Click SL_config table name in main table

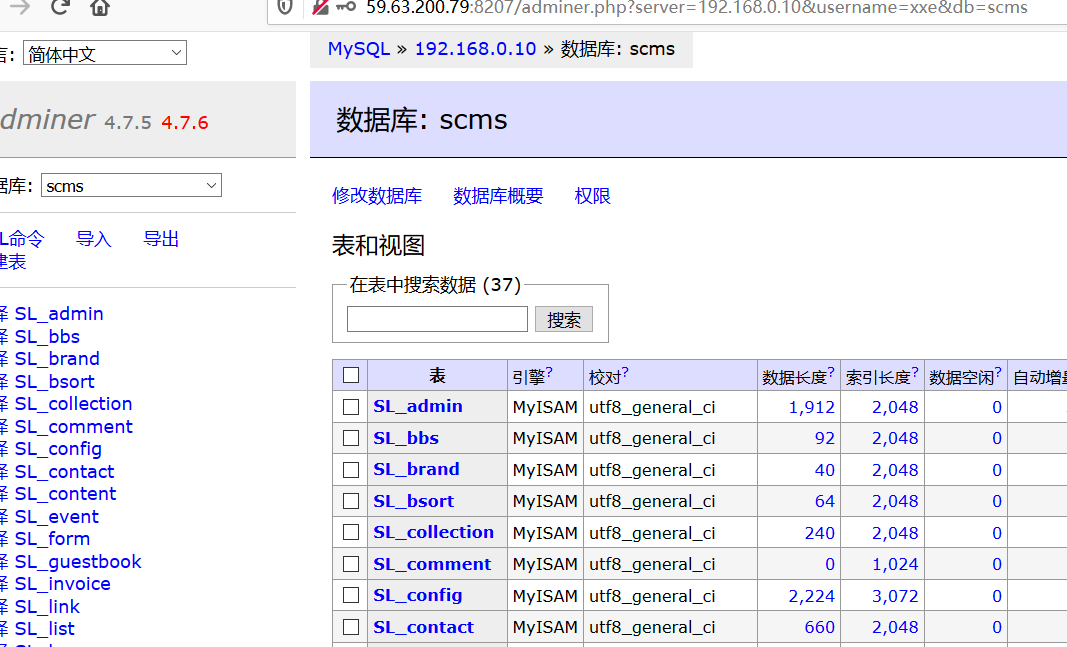coord(418,595)
